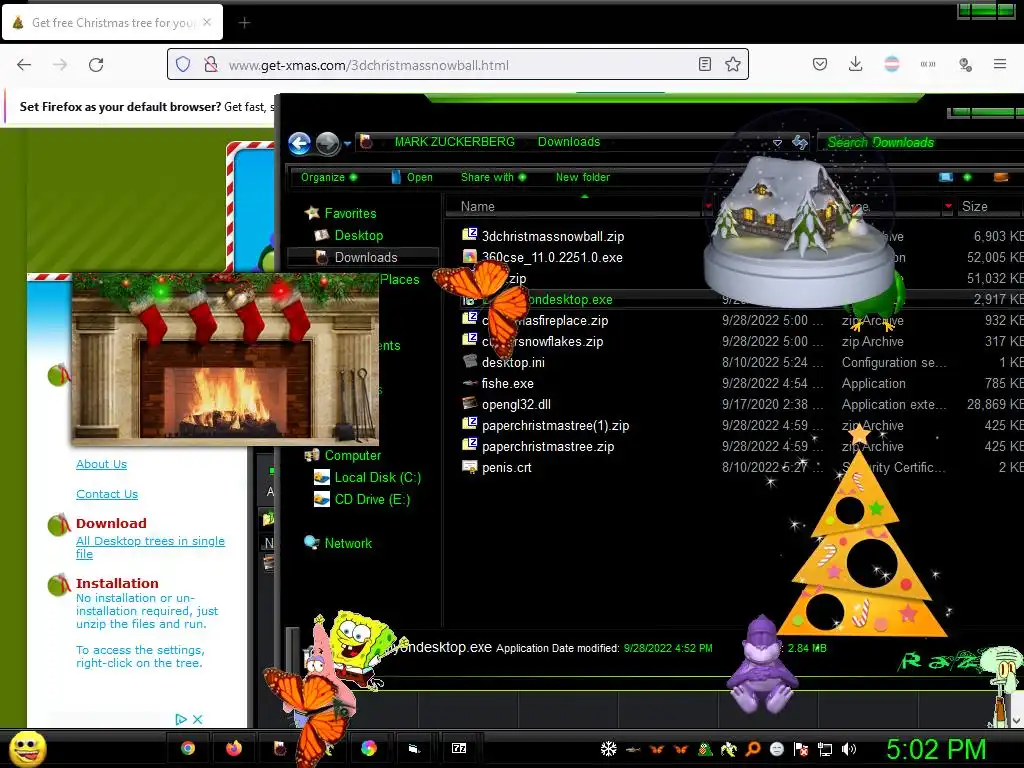
Task: Open the Organize menu
Action: pos(329,177)
